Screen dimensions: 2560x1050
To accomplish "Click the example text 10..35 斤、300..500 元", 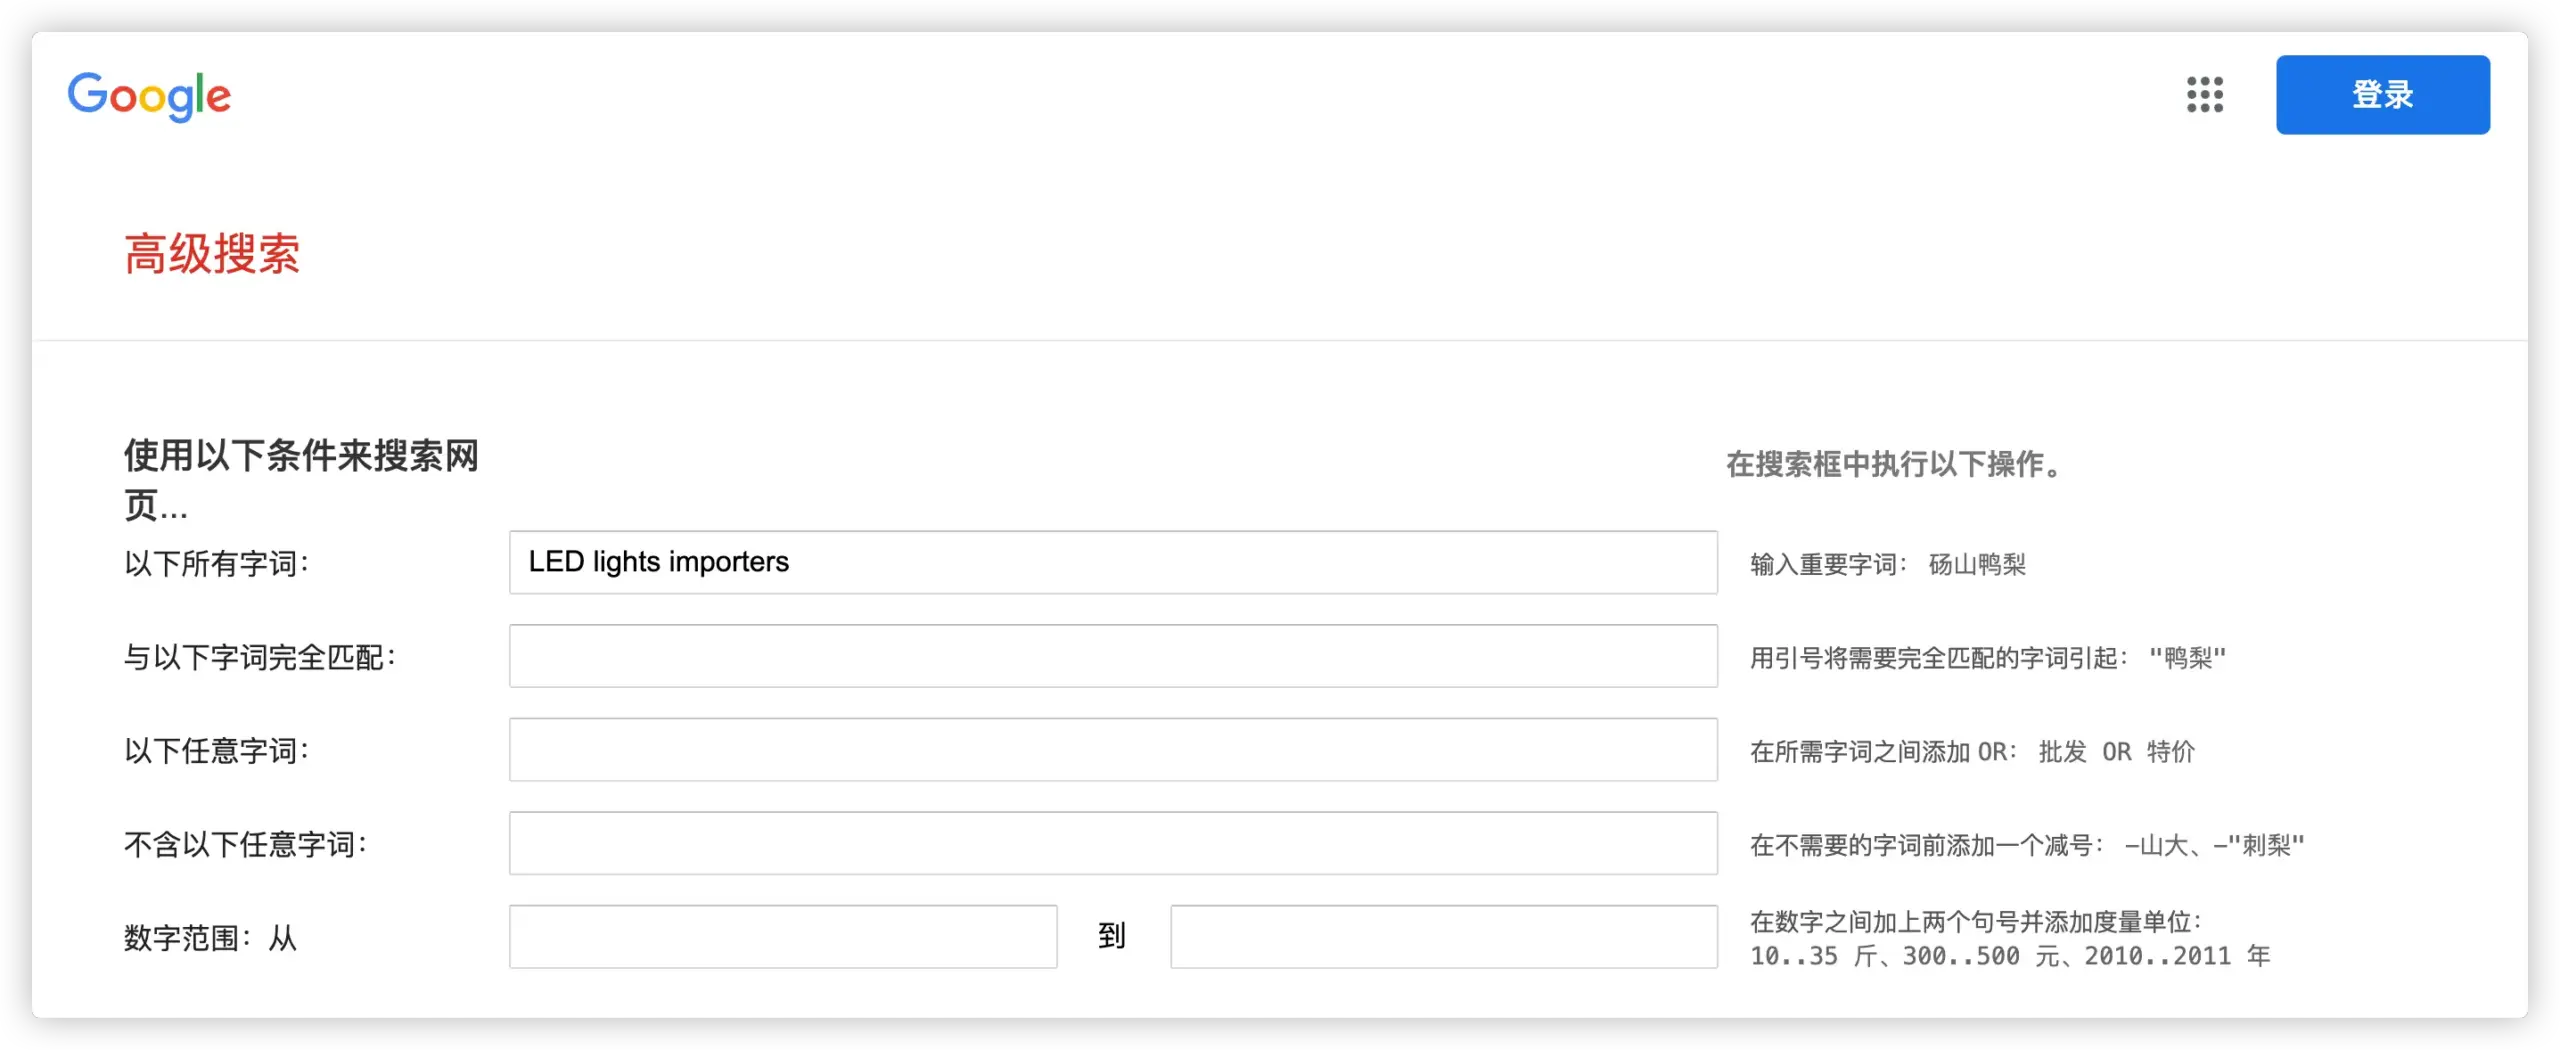I will pyautogui.click(x=2010, y=956).
